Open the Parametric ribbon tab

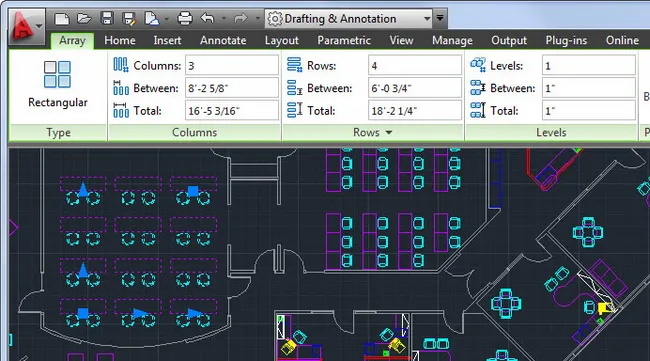(344, 40)
